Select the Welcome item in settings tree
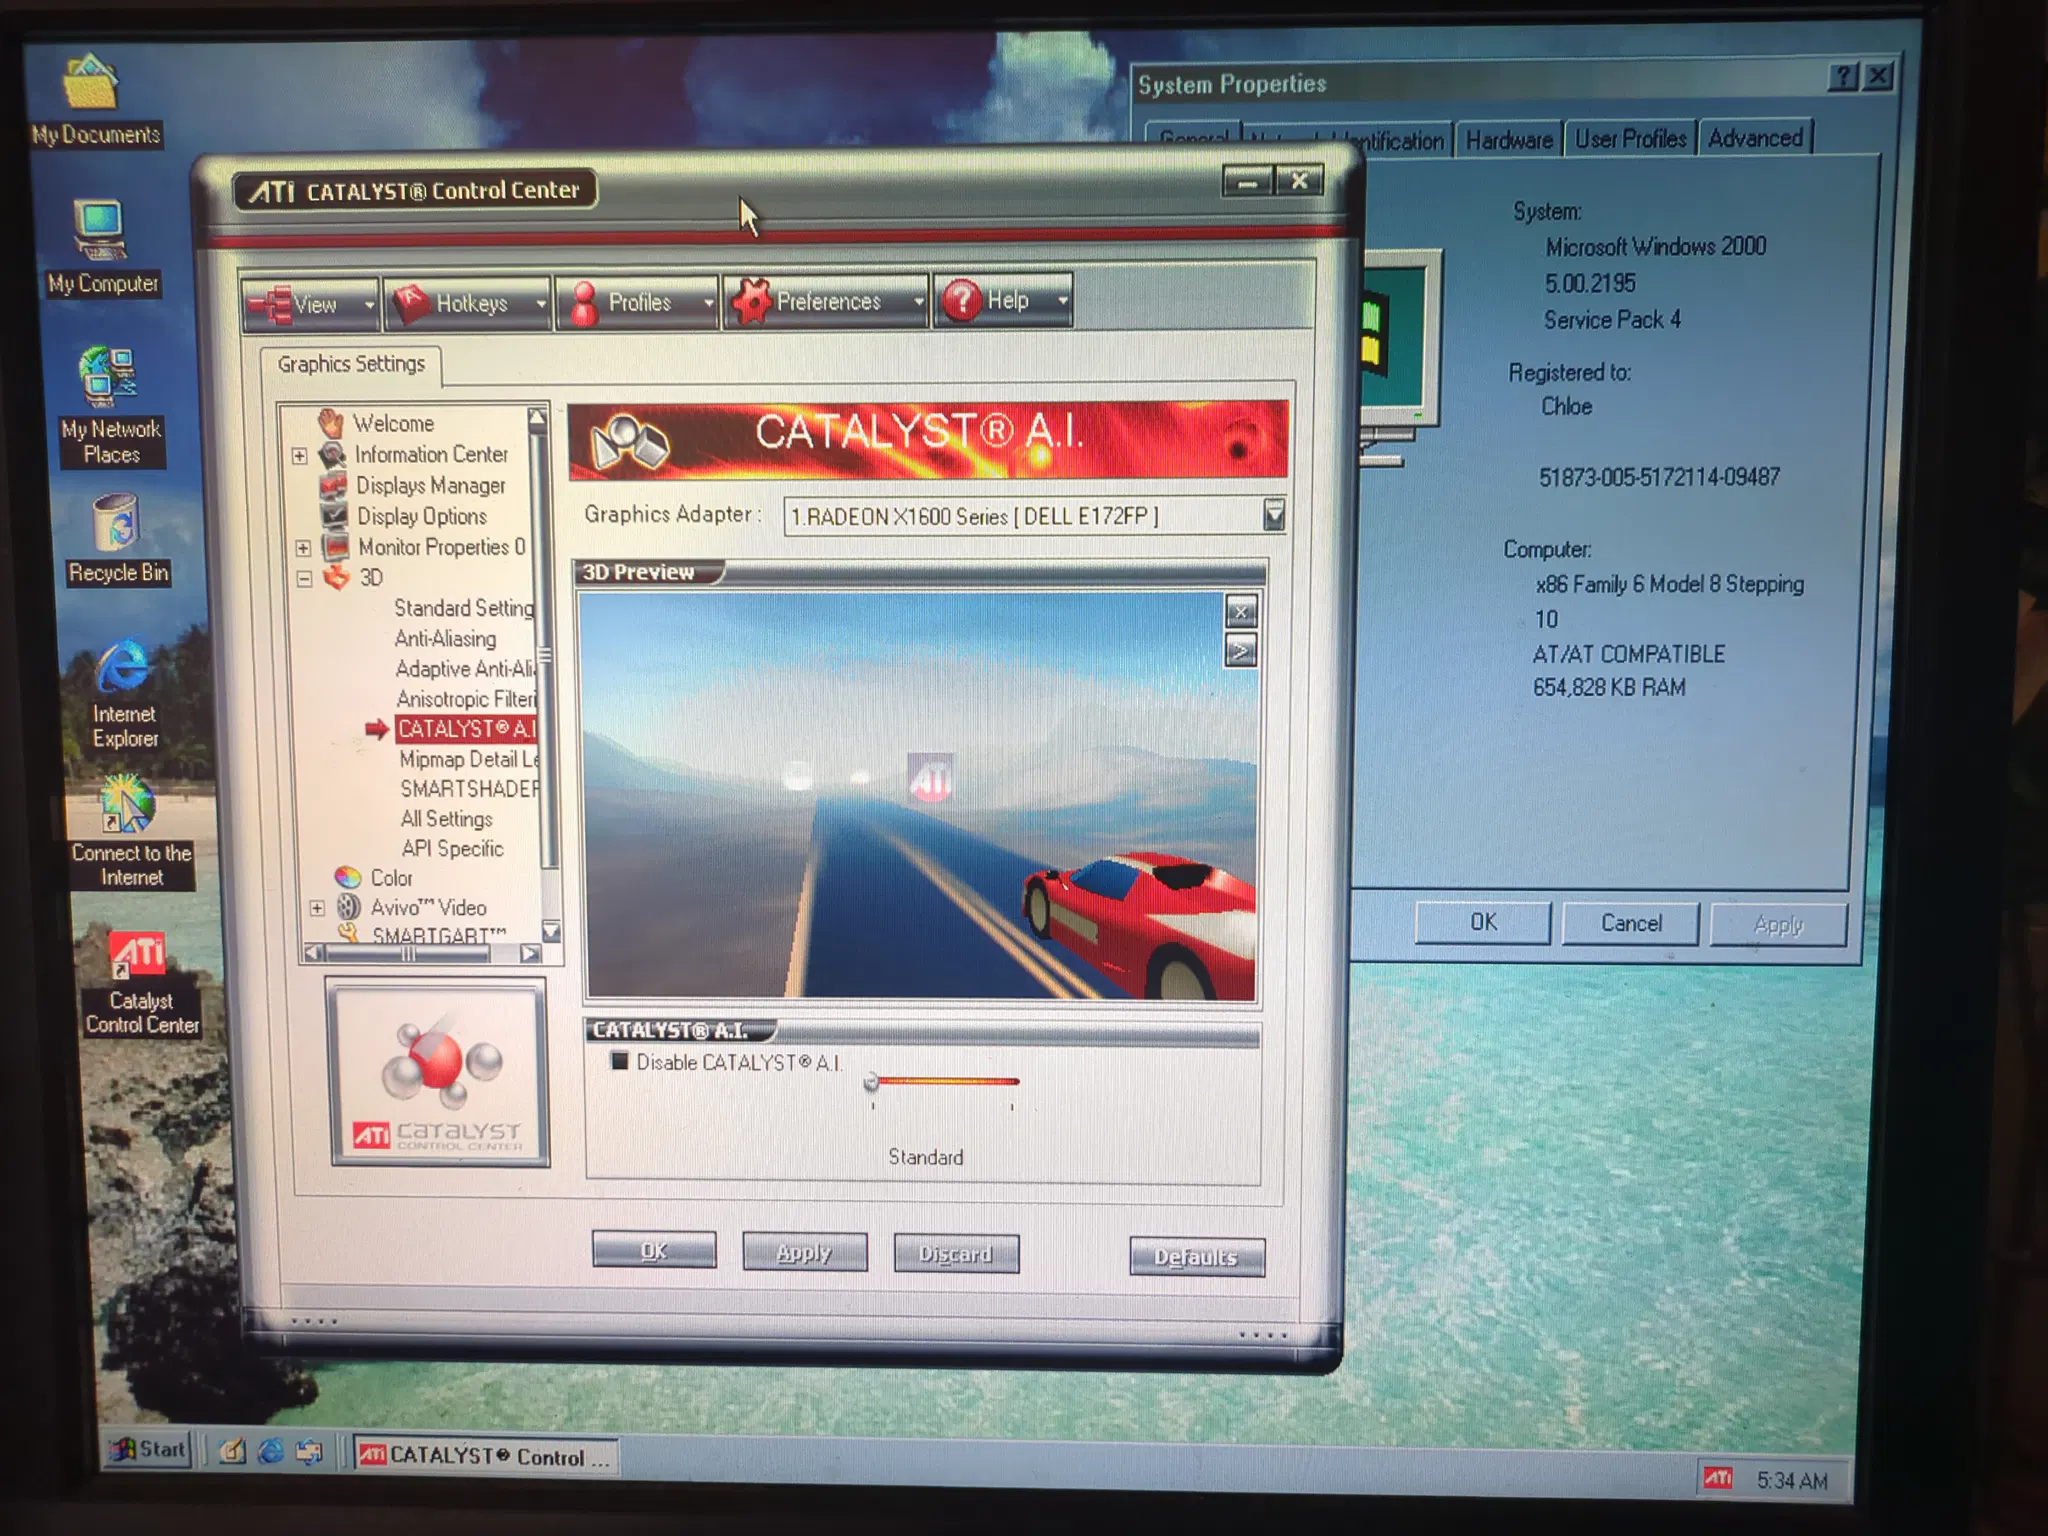This screenshot has height=1536, width=2048. (393, 424)
